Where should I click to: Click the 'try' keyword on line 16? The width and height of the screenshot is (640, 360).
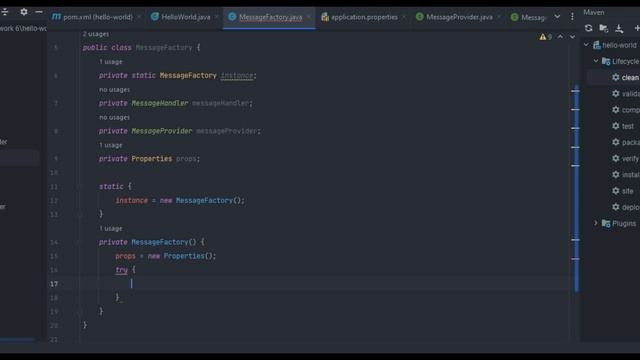coord(121,270)
